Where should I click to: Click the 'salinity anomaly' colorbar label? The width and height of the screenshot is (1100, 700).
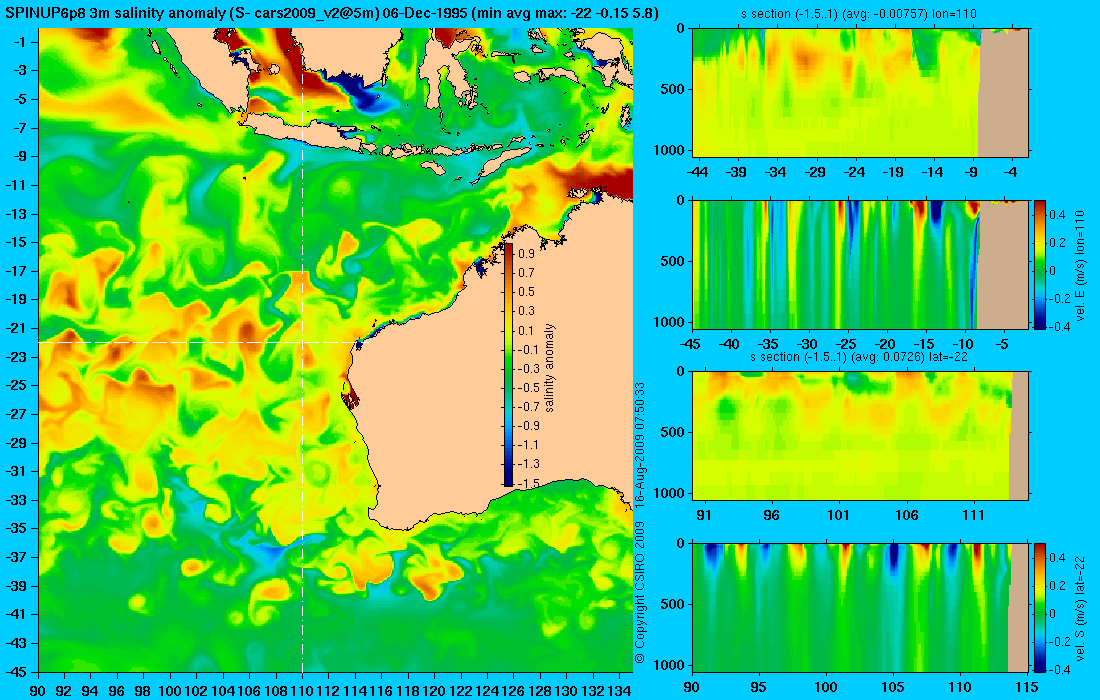549,368
